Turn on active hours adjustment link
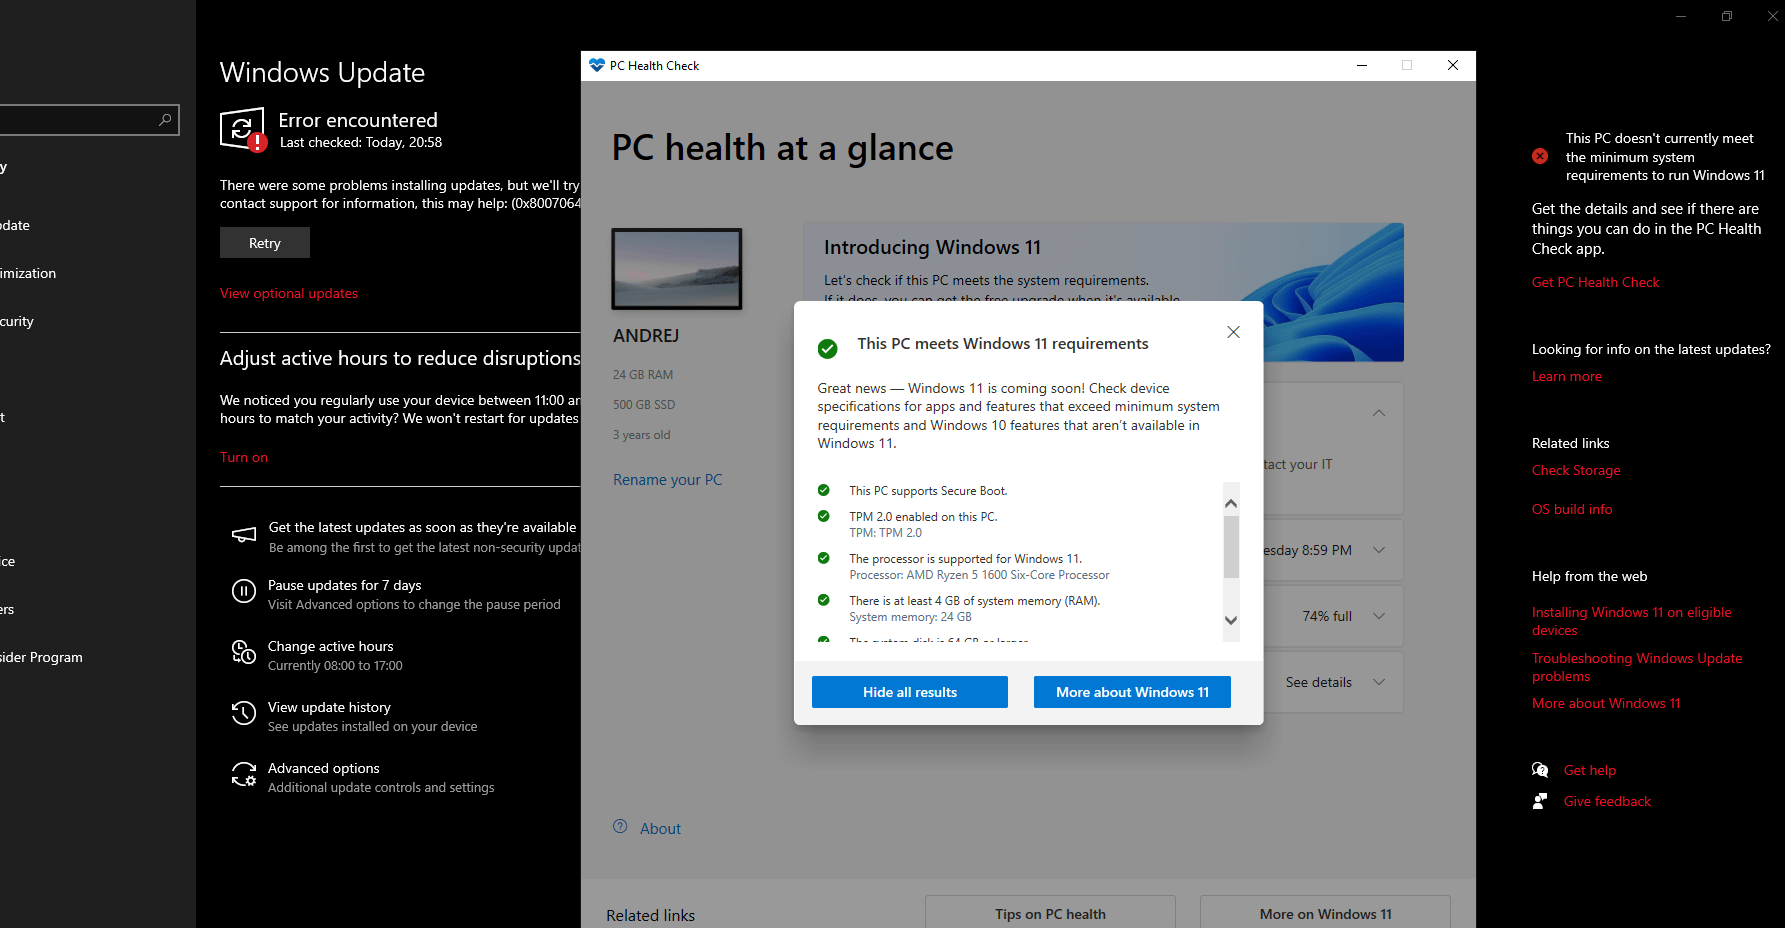This screenshot has width=1785, height=928. 244,457
